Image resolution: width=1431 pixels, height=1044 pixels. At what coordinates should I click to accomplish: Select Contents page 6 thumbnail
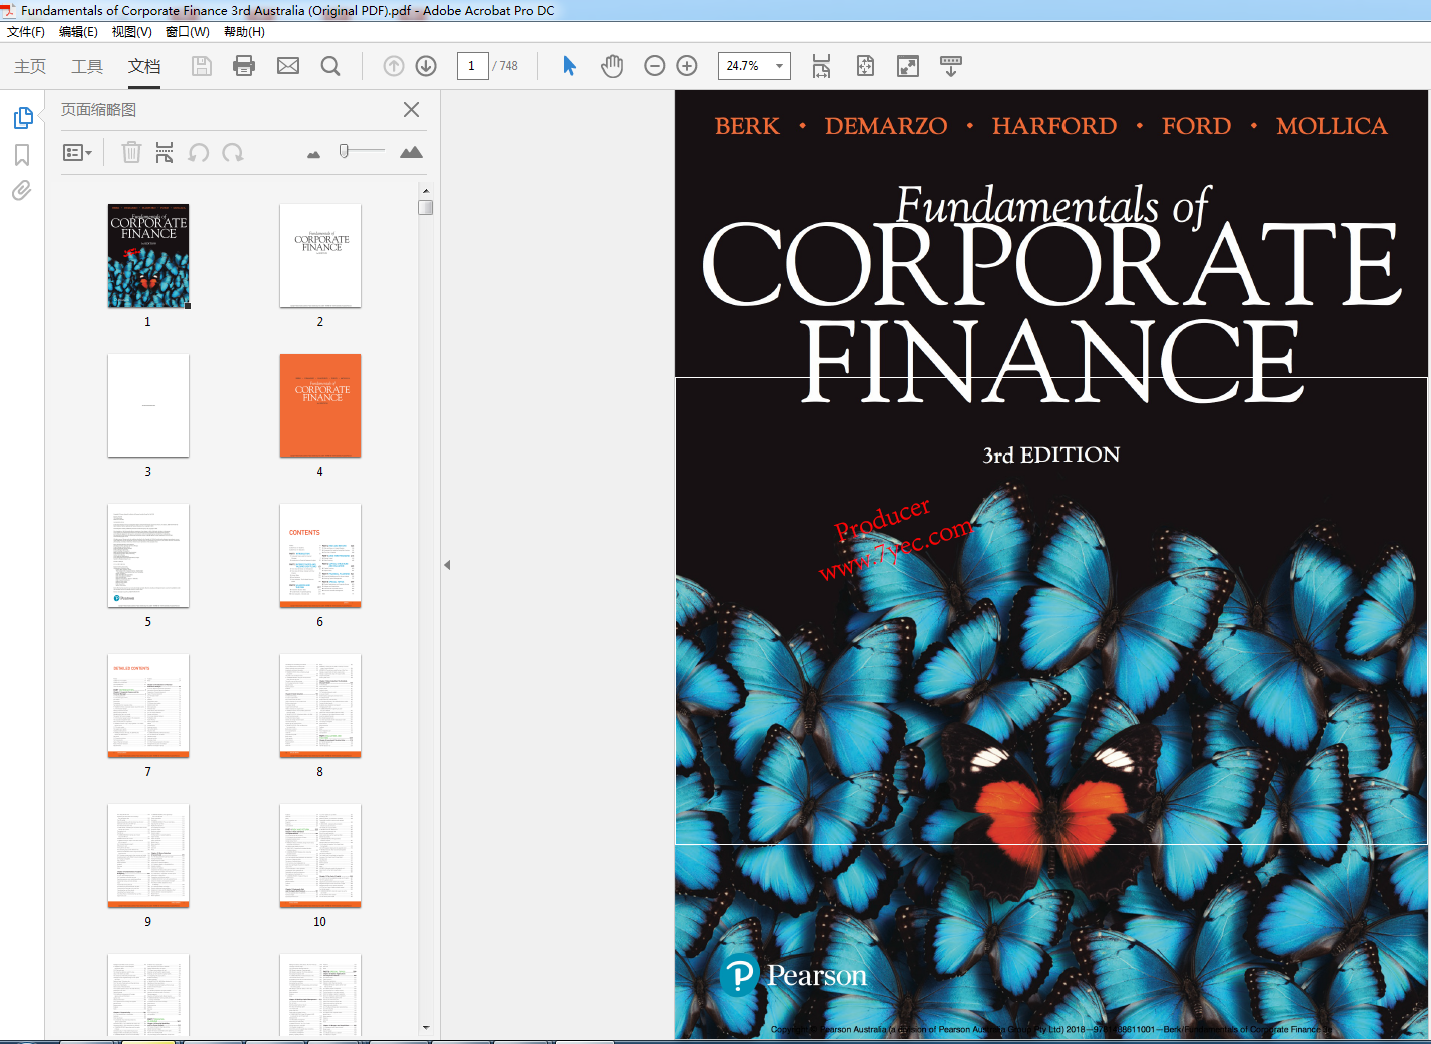(320, 556)
